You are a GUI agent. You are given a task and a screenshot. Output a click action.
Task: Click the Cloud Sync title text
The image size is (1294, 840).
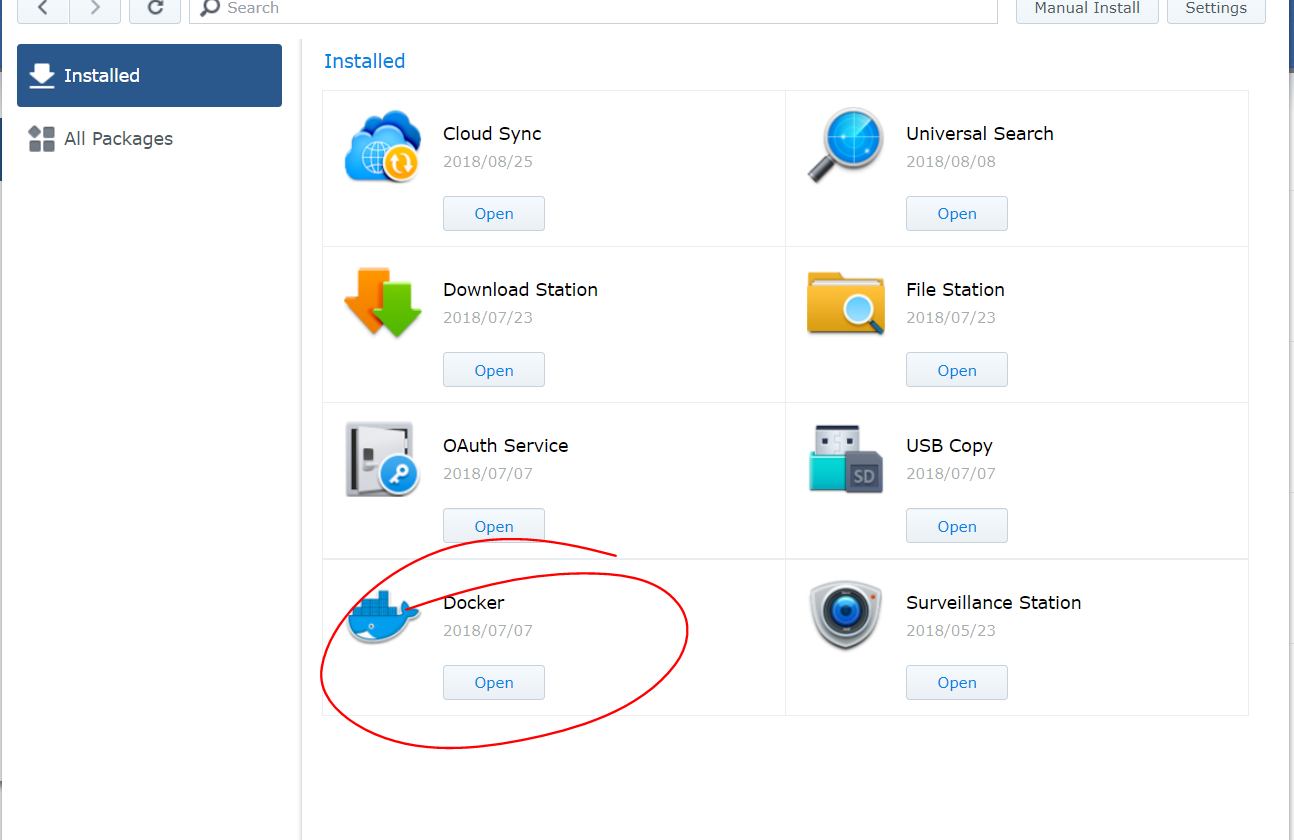point(492,134)
